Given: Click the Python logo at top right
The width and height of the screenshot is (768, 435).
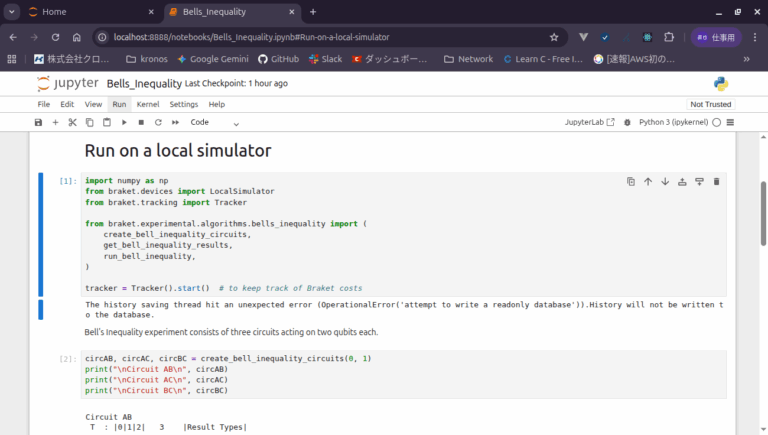Looking at the screenshot, I should pyautogui.click(x=721, y=84).
